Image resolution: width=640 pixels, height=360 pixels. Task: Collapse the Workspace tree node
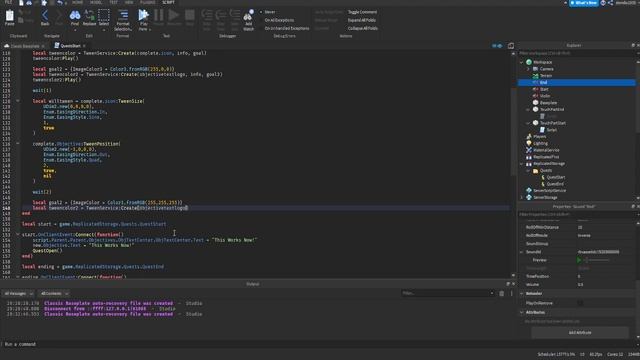pyautogui.click(x=522, y=62)
